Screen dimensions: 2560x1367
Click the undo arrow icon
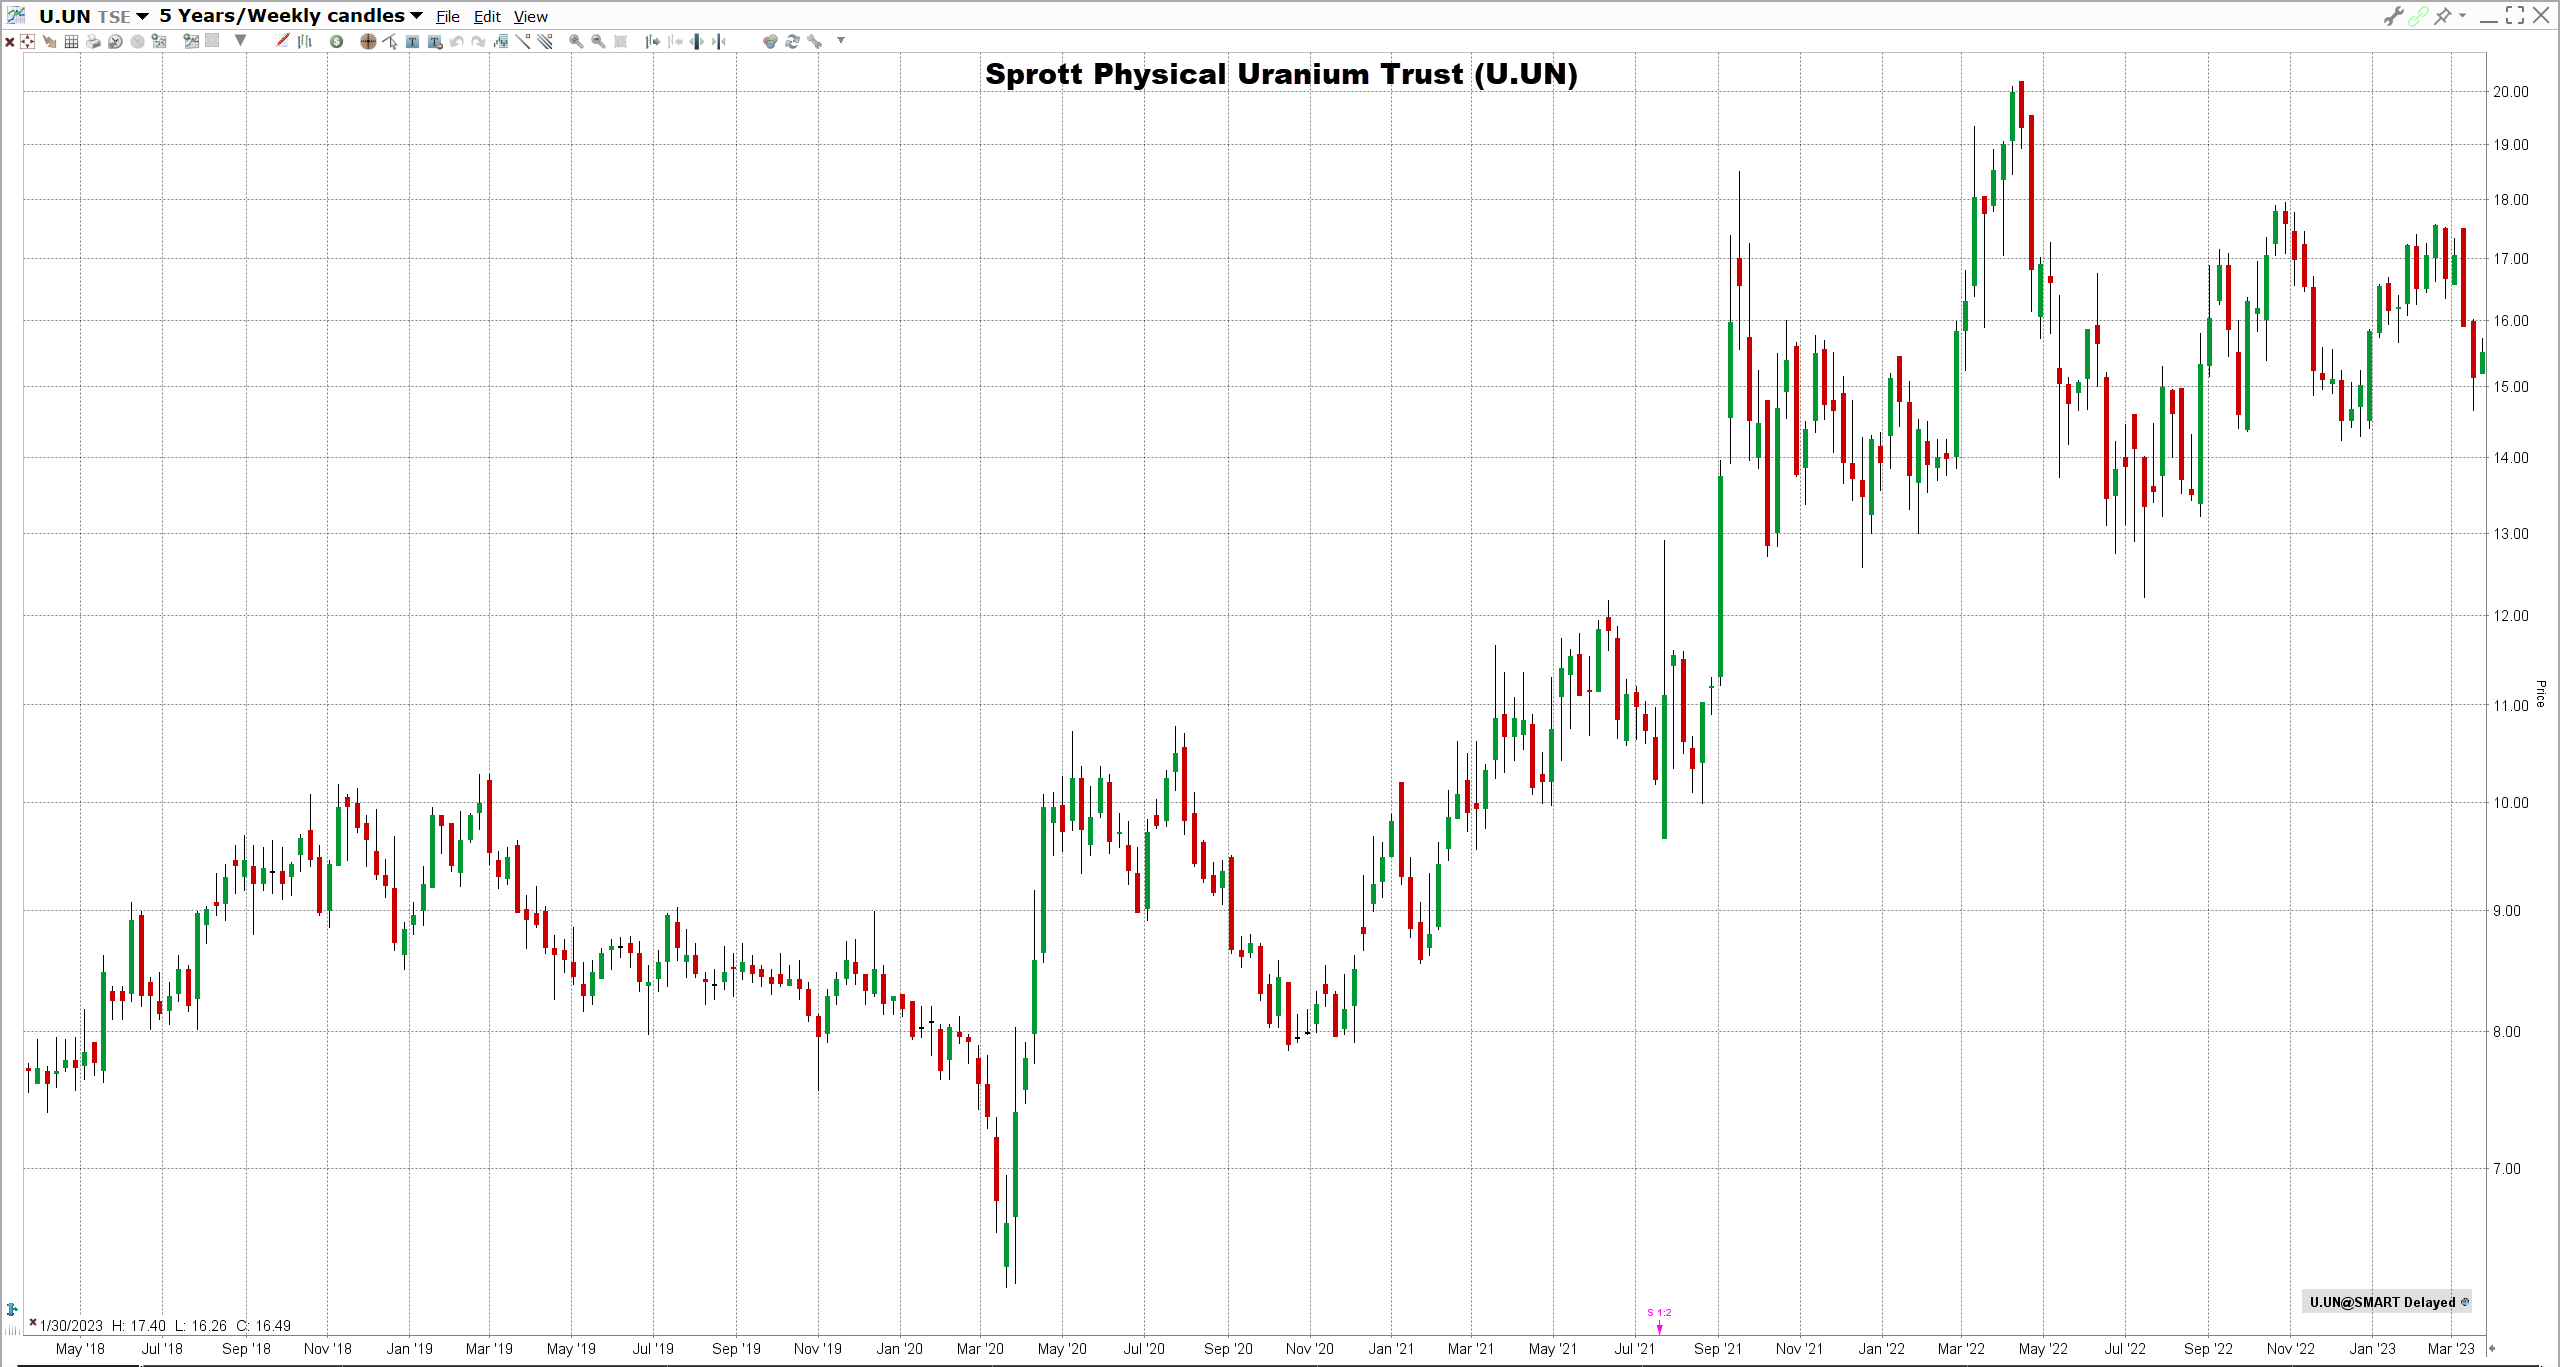point(456,41)
